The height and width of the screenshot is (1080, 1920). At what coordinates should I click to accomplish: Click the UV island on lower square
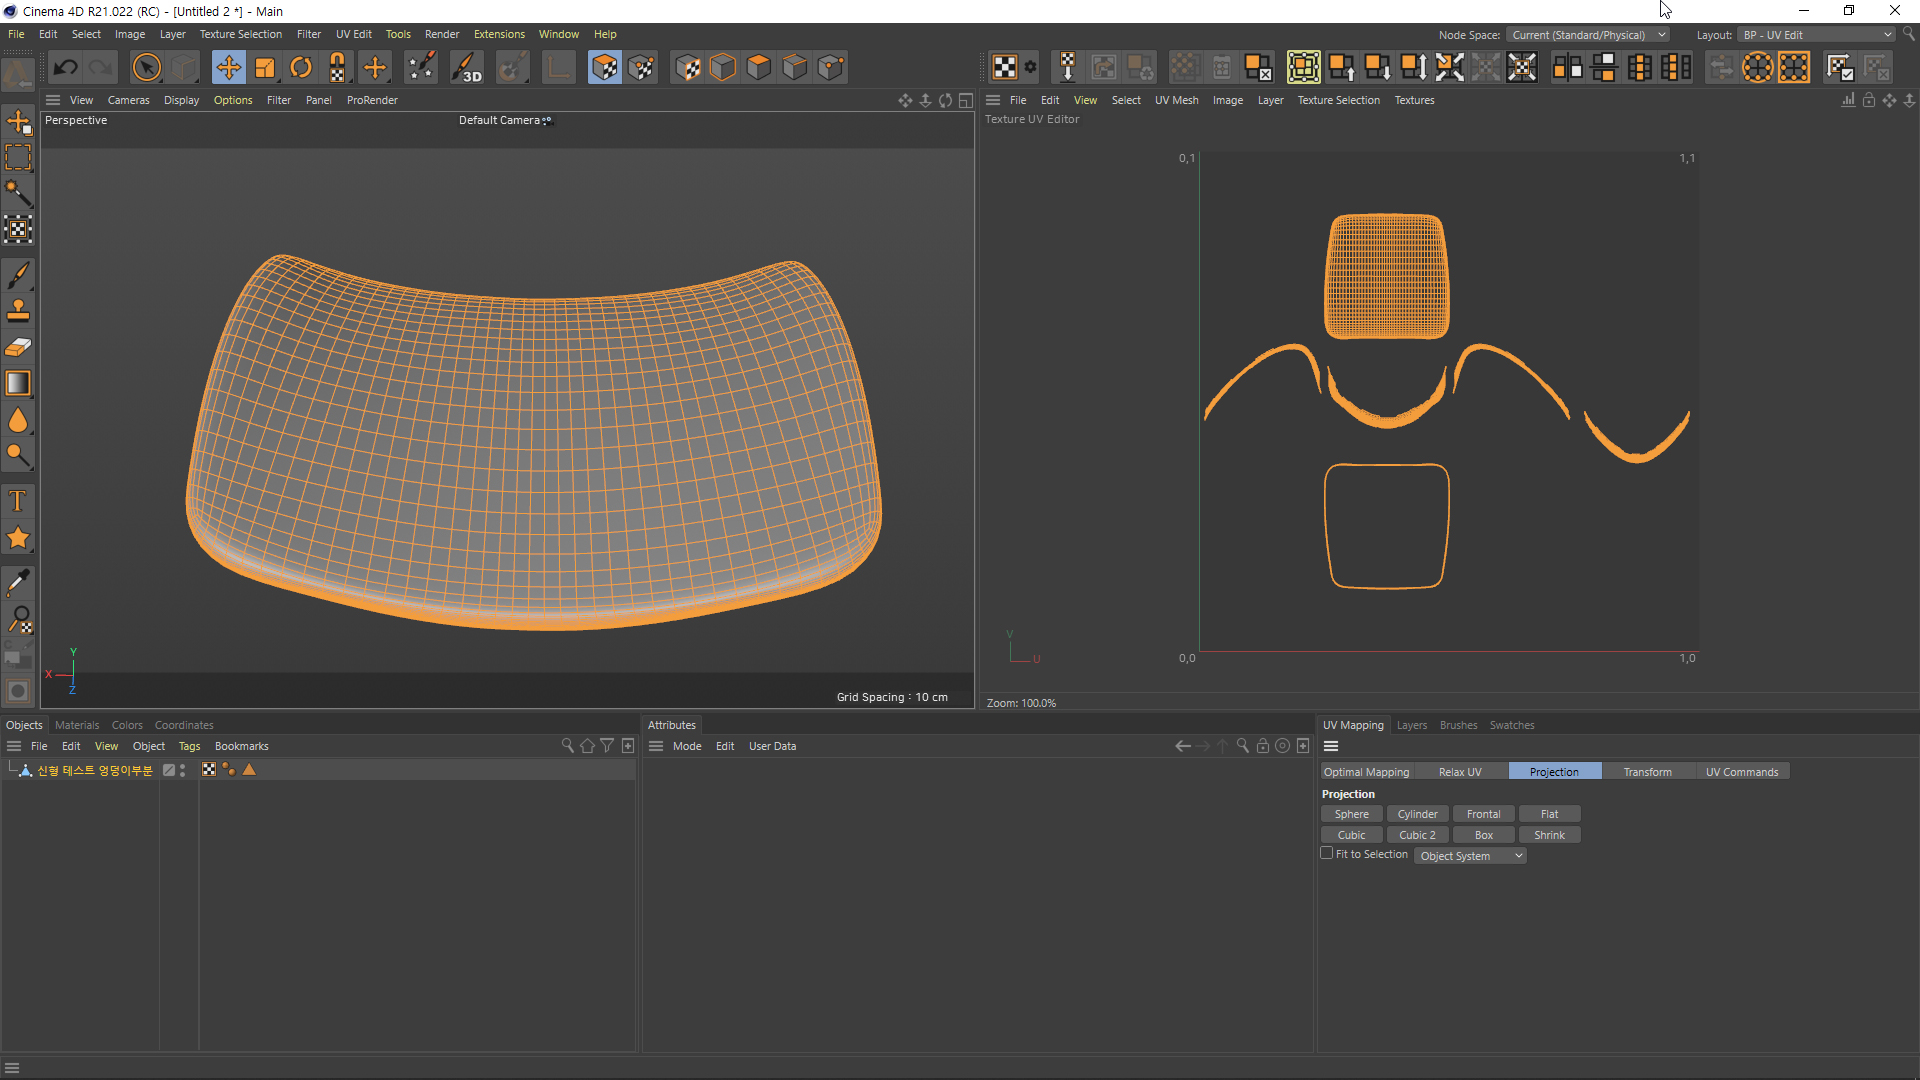pos(1387,524)
